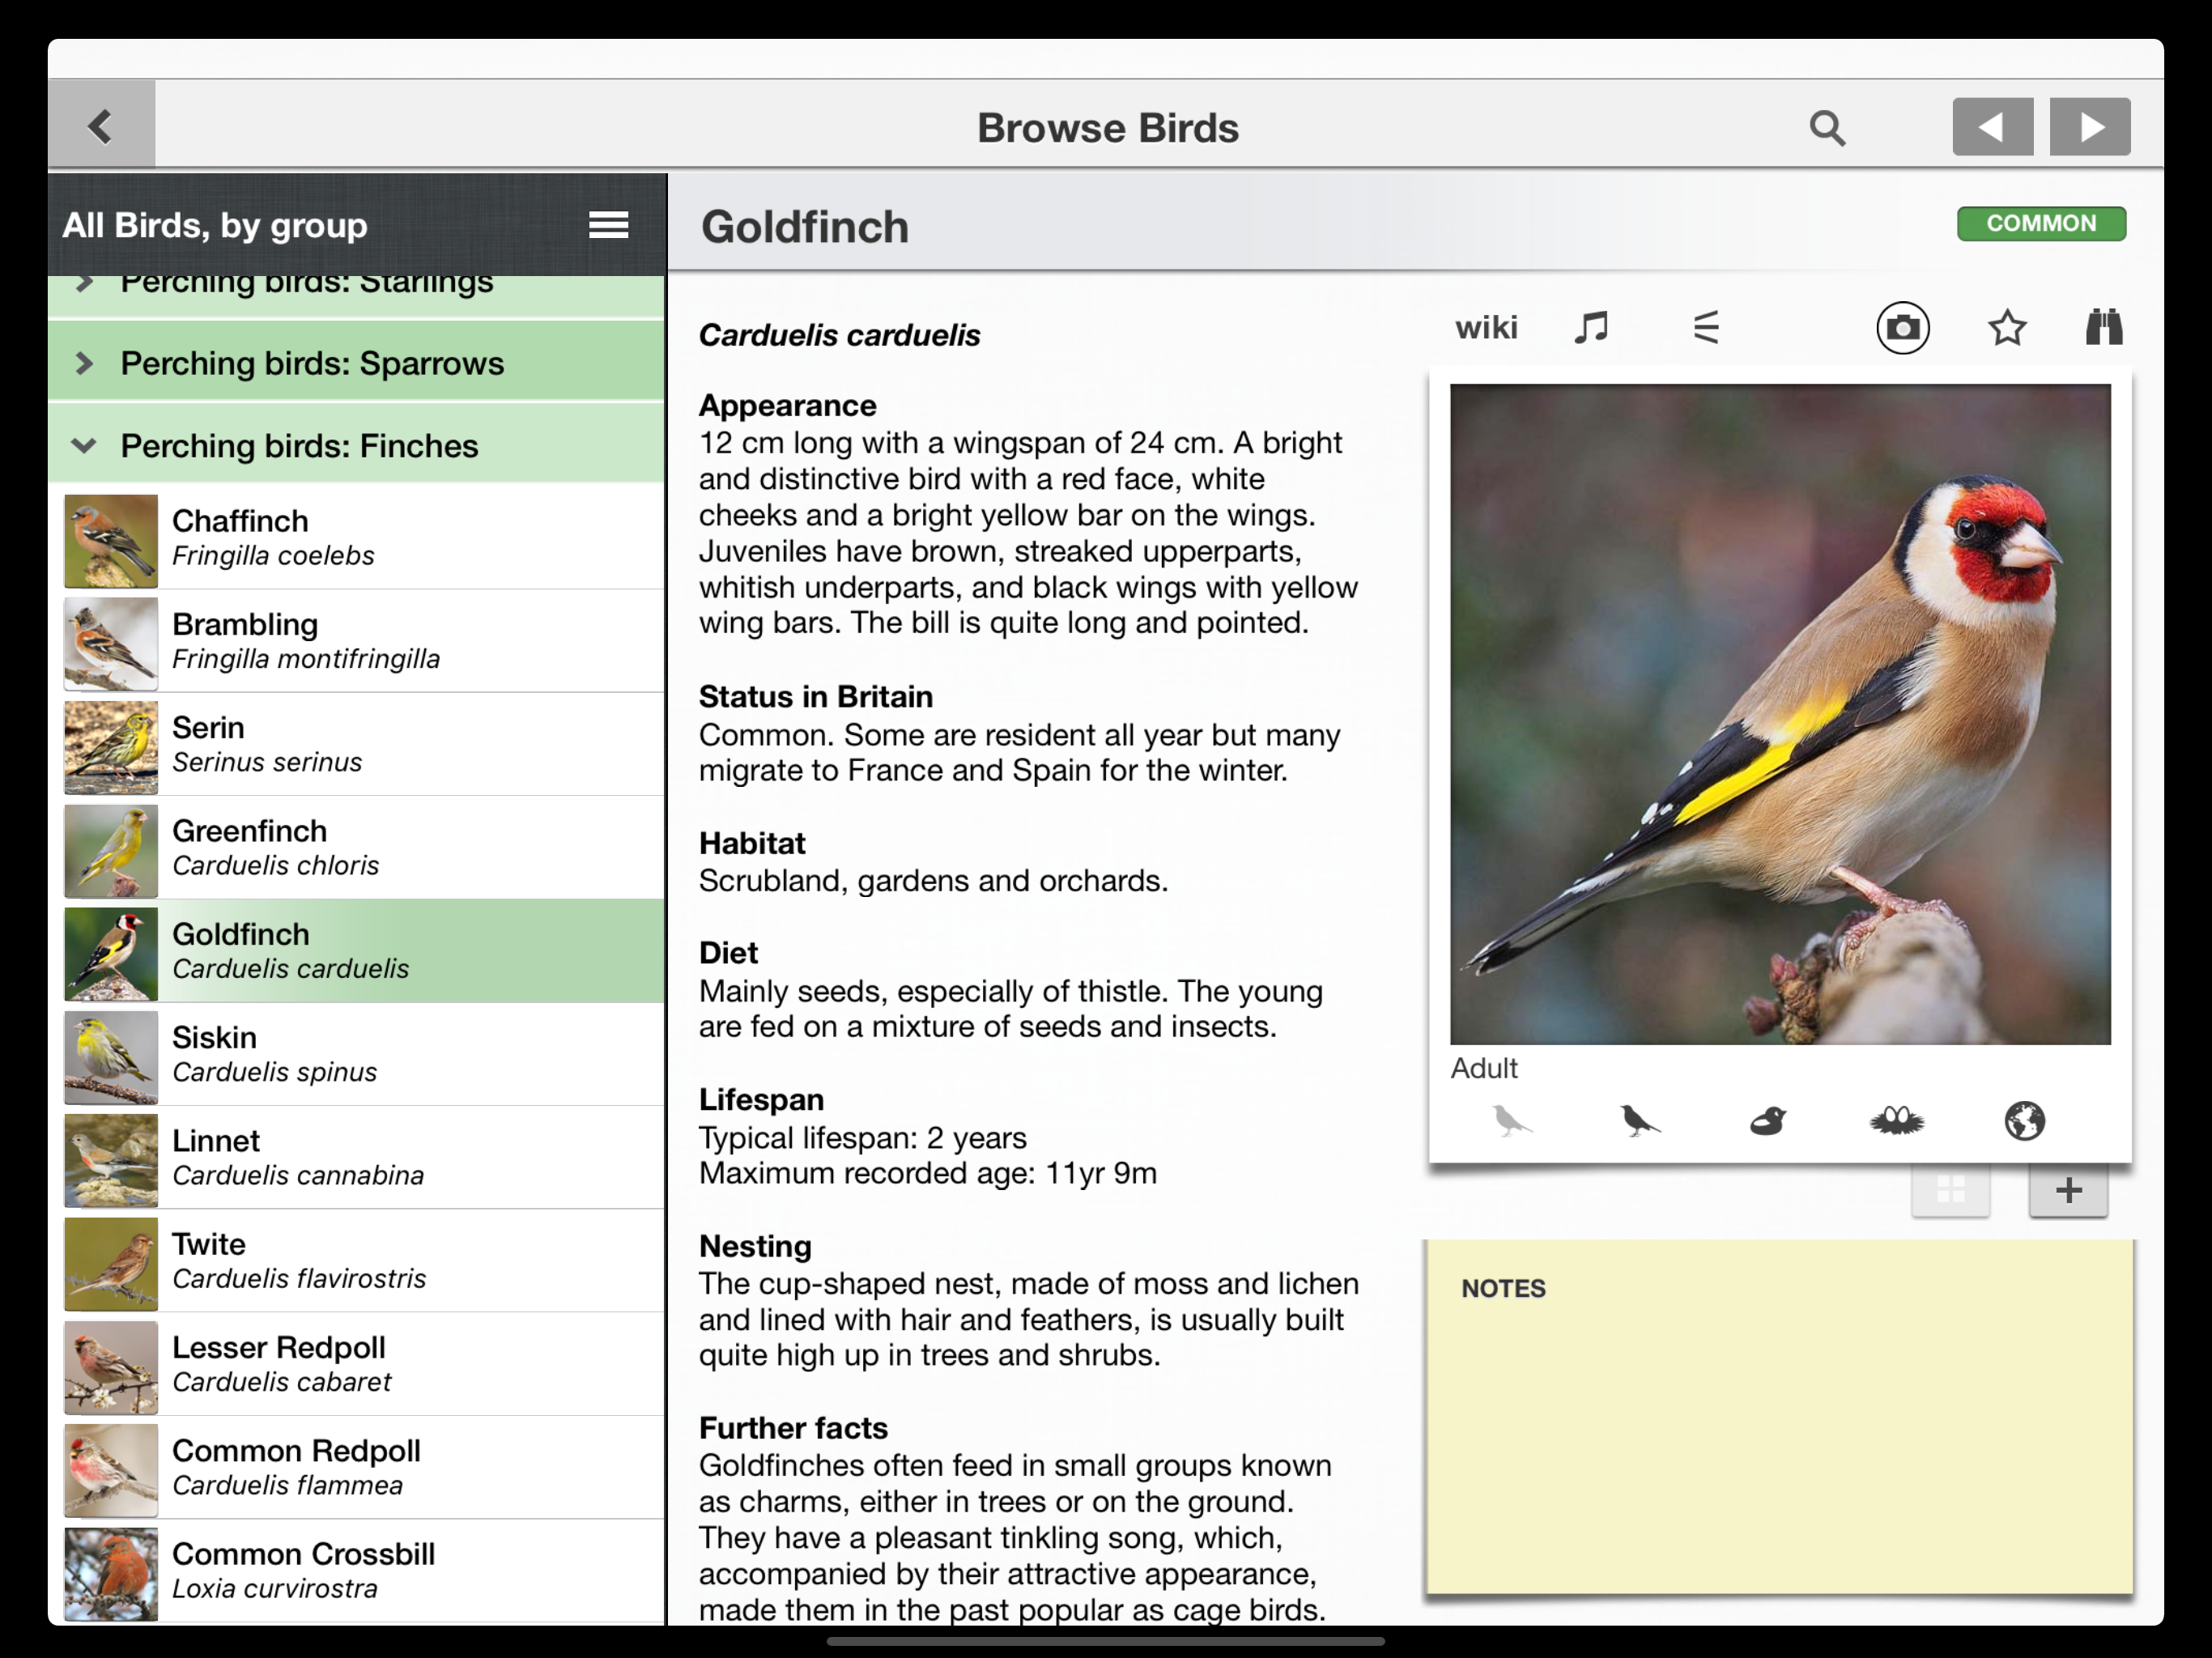Click the Status in Britain heading
The image size is (2212, 1658).
pos(815,696)
